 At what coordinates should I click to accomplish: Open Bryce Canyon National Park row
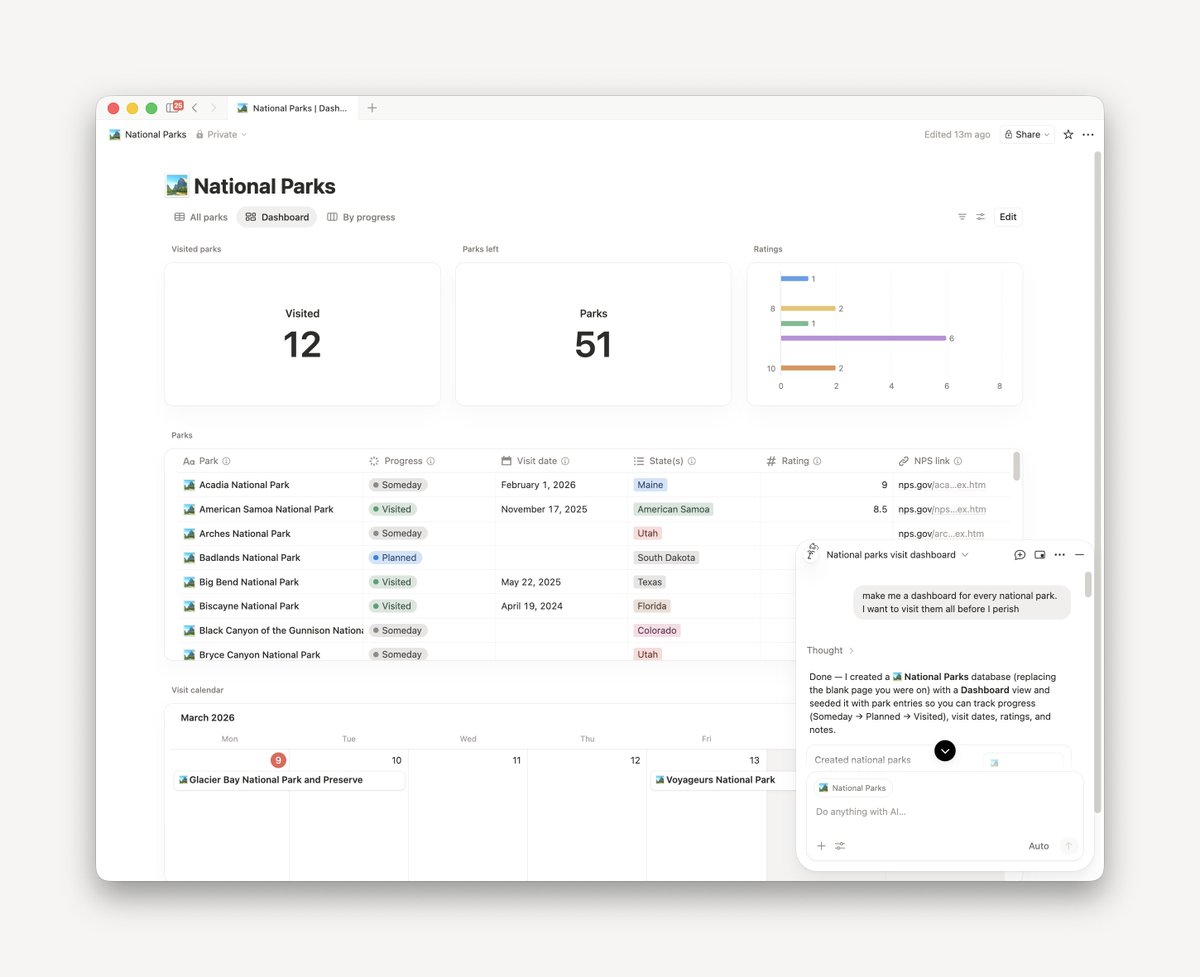259,655
